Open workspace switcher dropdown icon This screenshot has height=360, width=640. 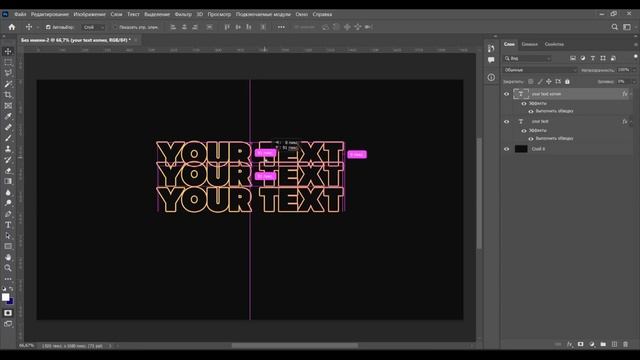coord(627,27)
